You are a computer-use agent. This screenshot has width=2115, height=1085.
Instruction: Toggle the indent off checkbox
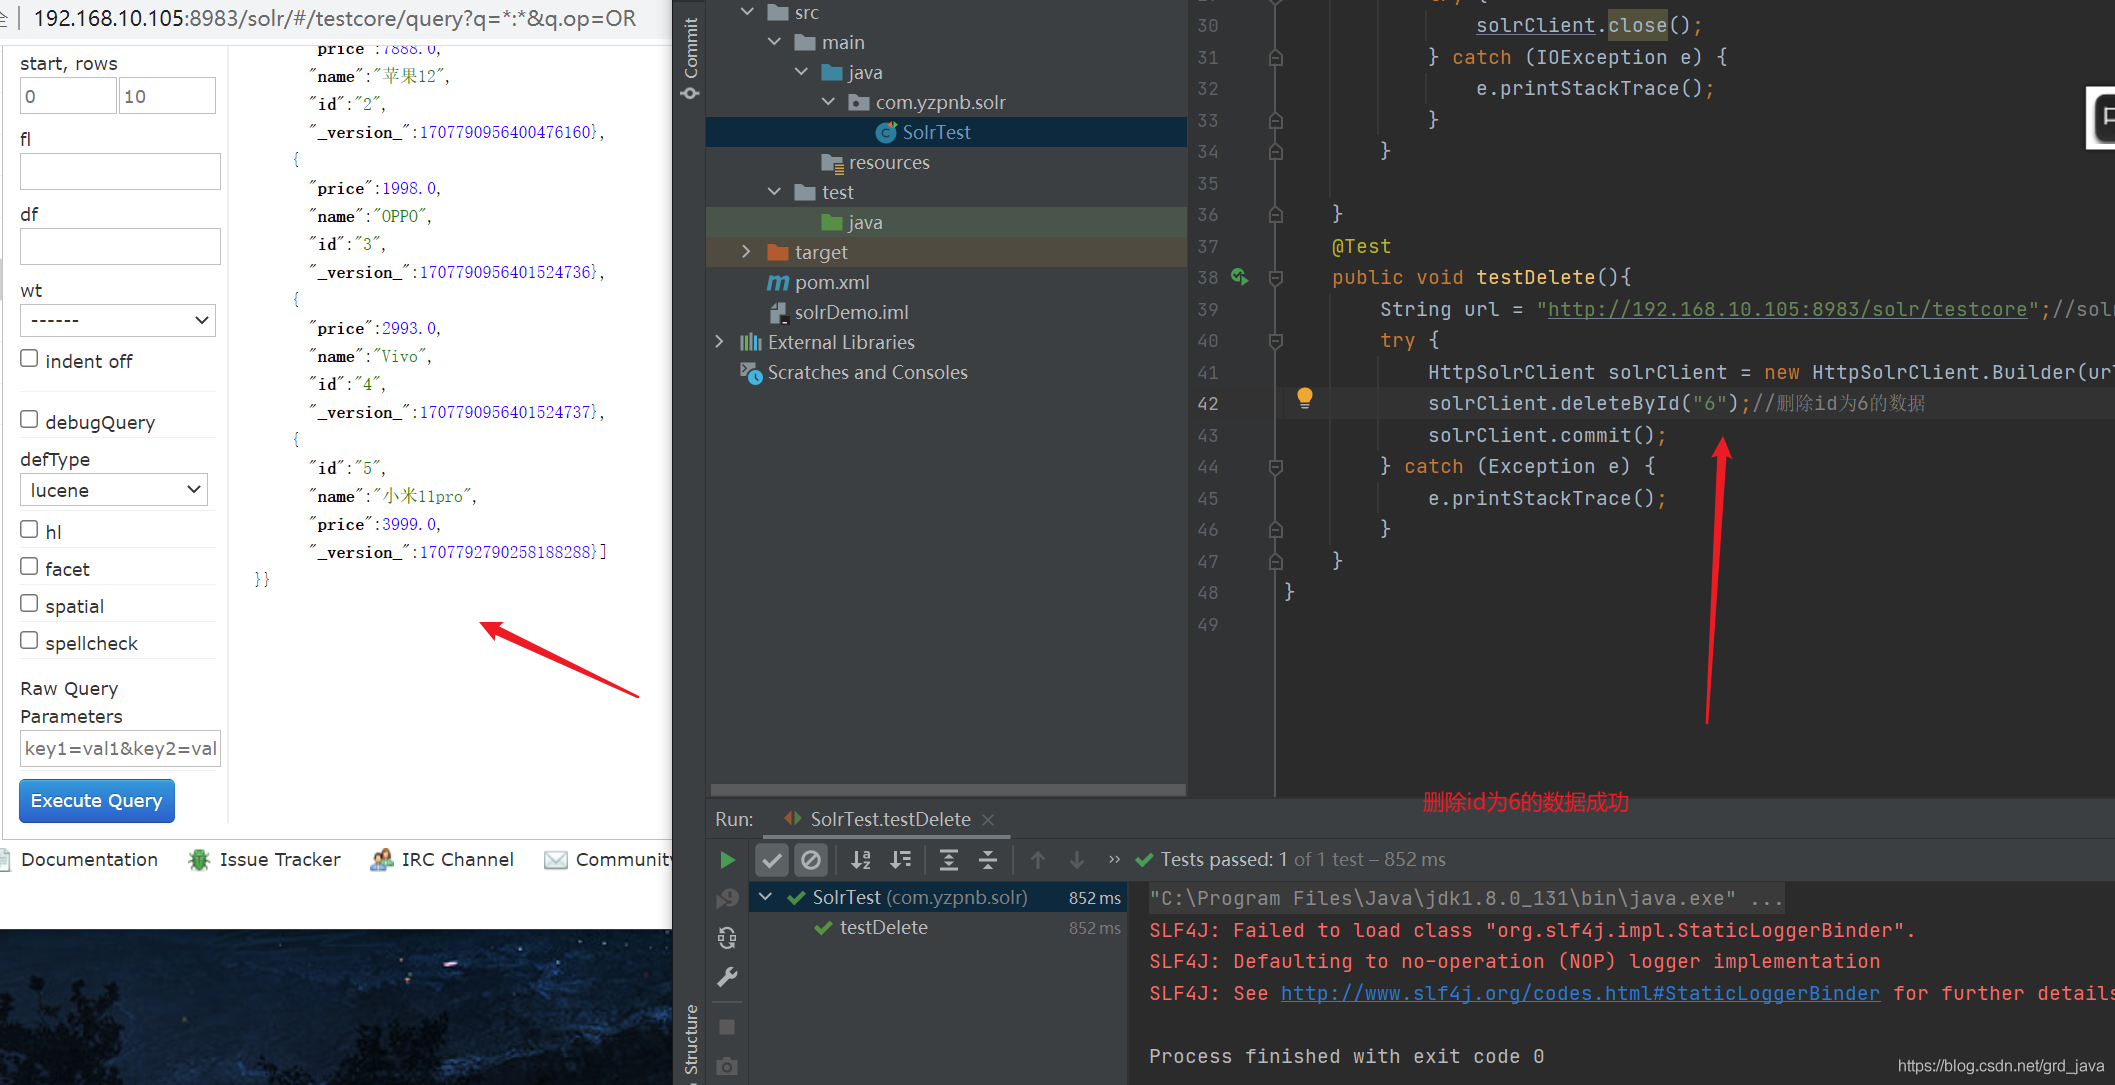(30, 359)
